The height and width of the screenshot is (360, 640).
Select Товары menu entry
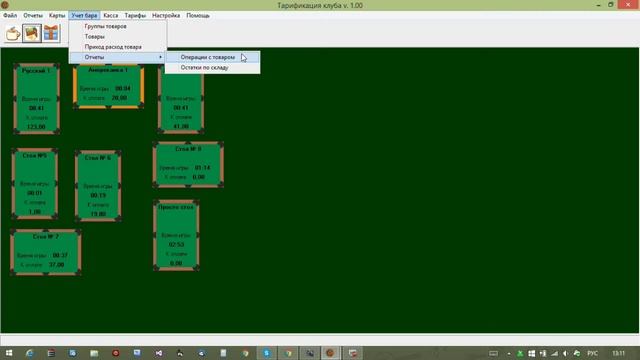point(118,37)
